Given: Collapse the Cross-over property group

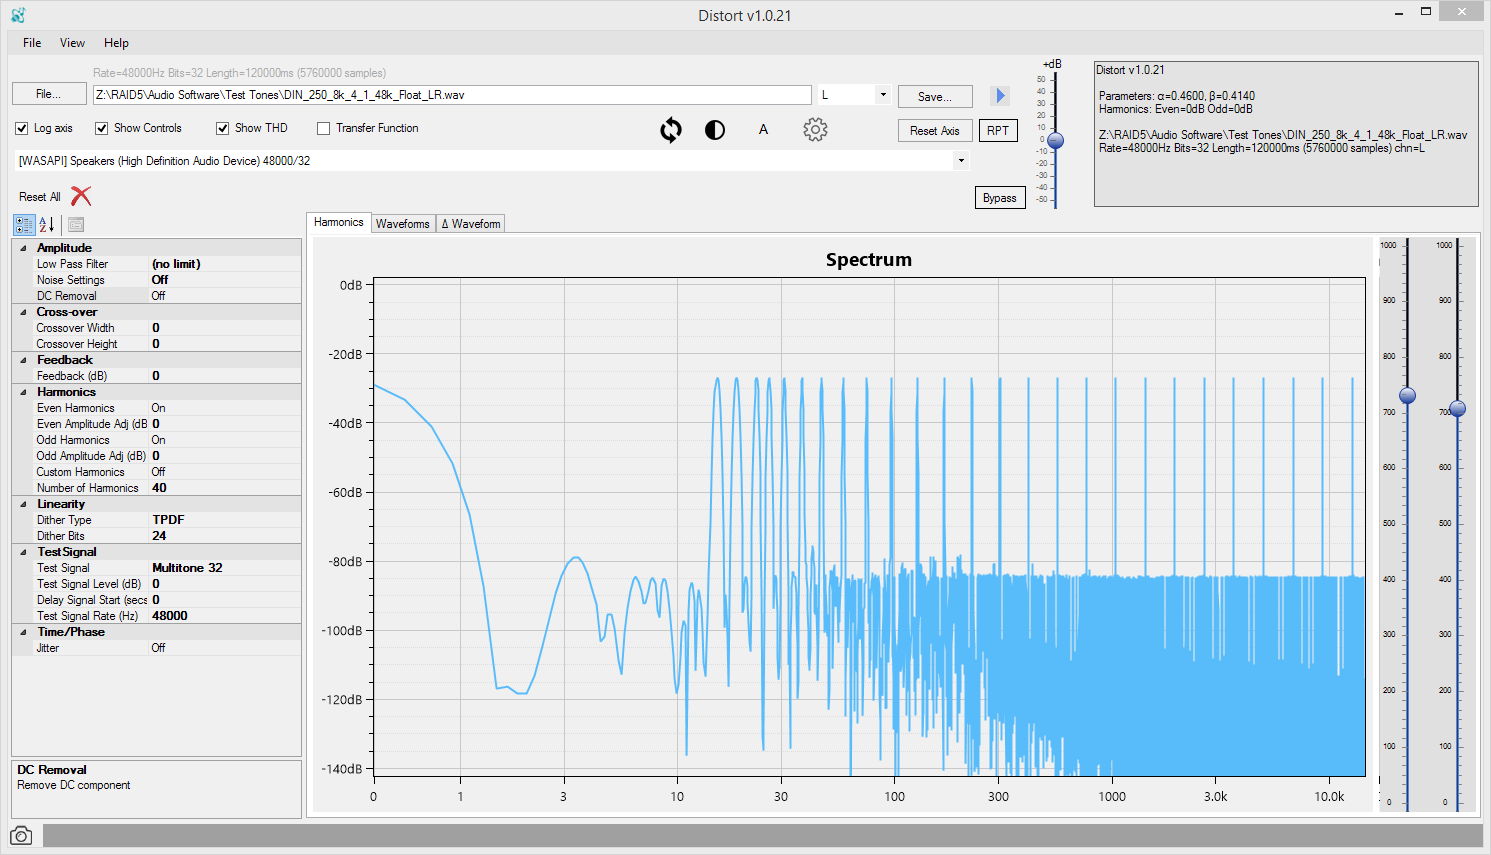Looking at the screenshot, I should point(23,312).
